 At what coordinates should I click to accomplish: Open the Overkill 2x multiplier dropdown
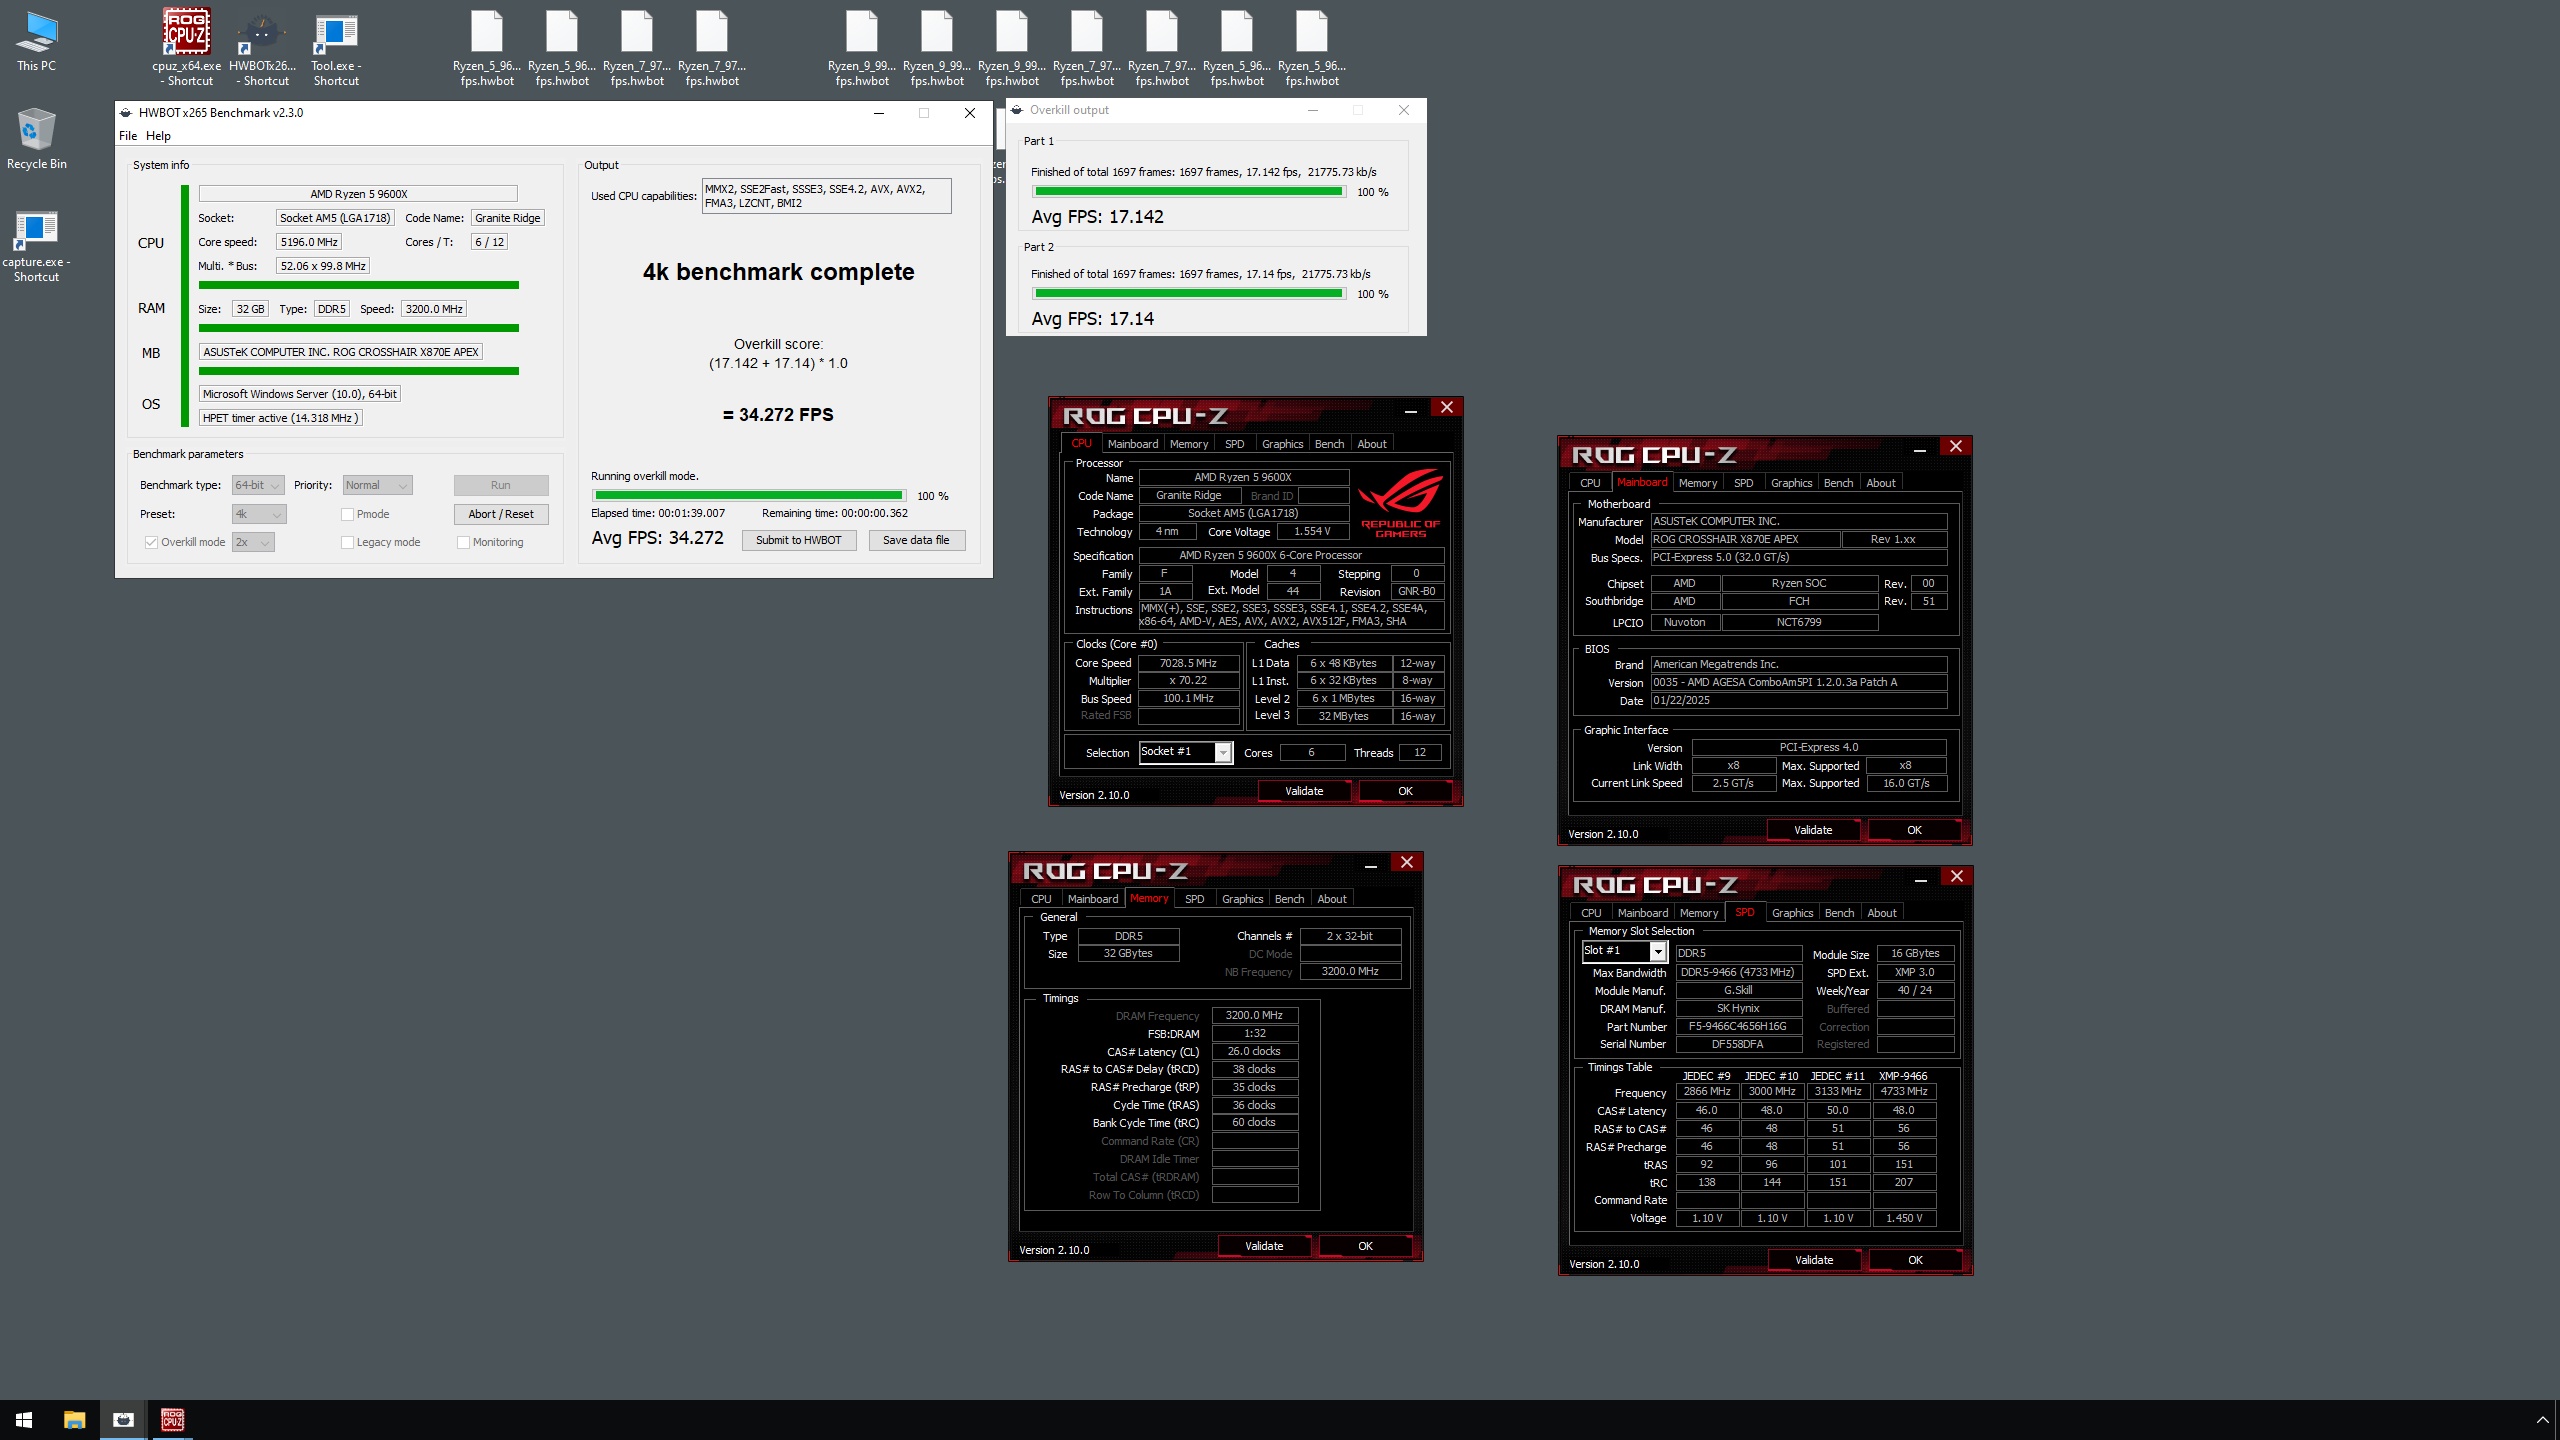[253, 543]
